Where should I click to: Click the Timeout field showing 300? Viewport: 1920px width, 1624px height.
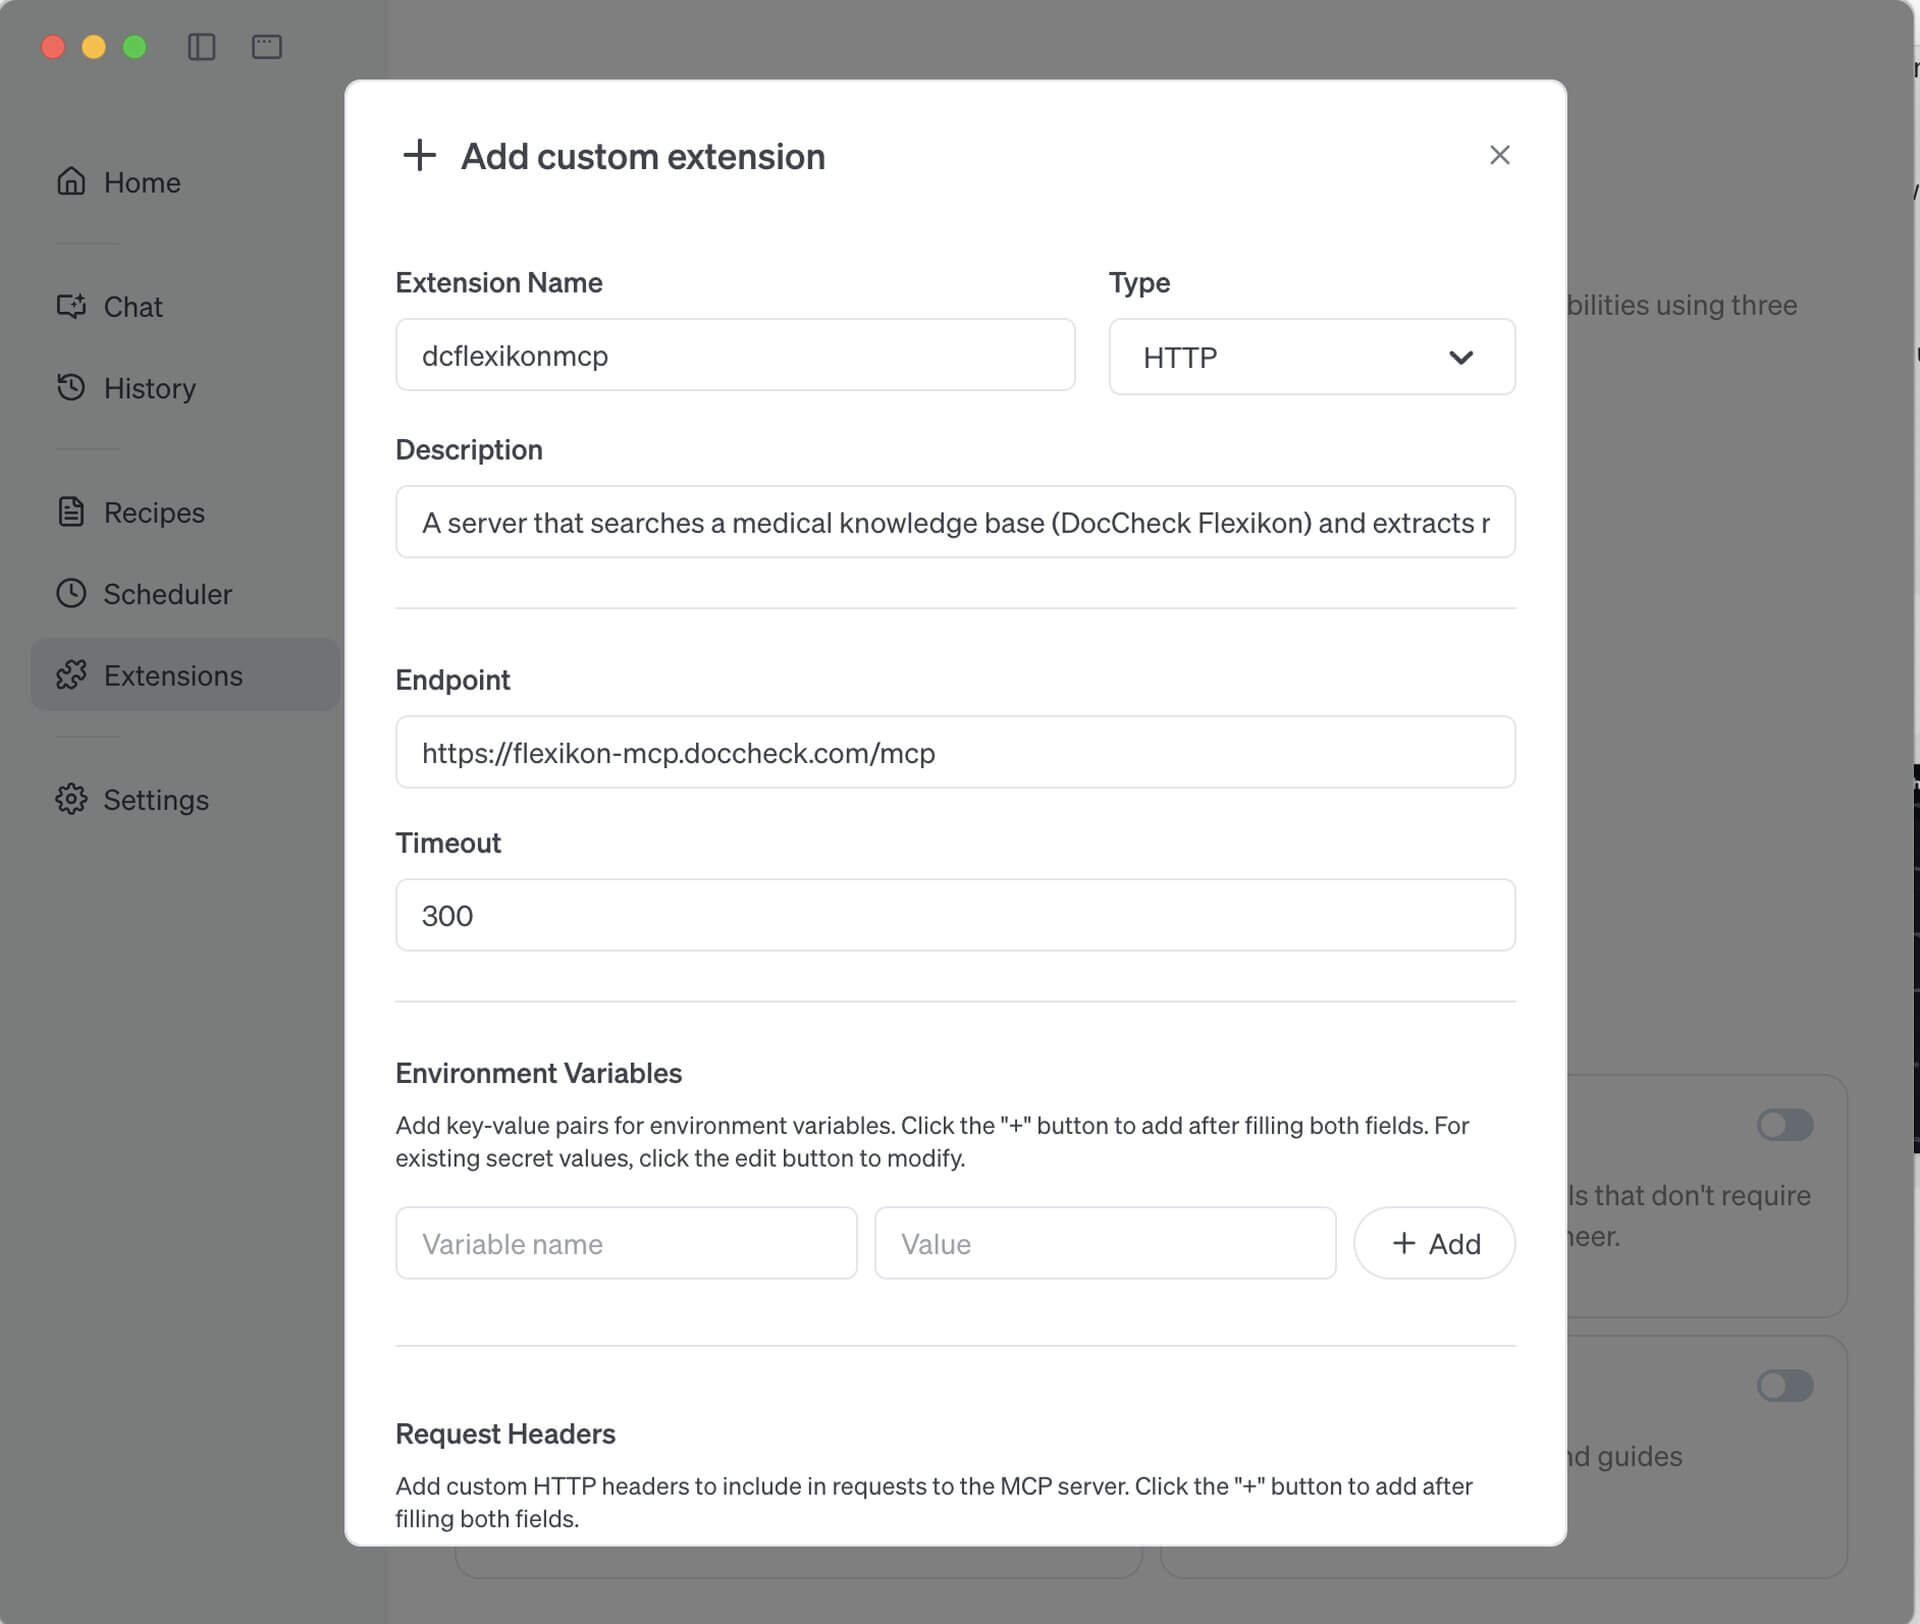point(955,914)
